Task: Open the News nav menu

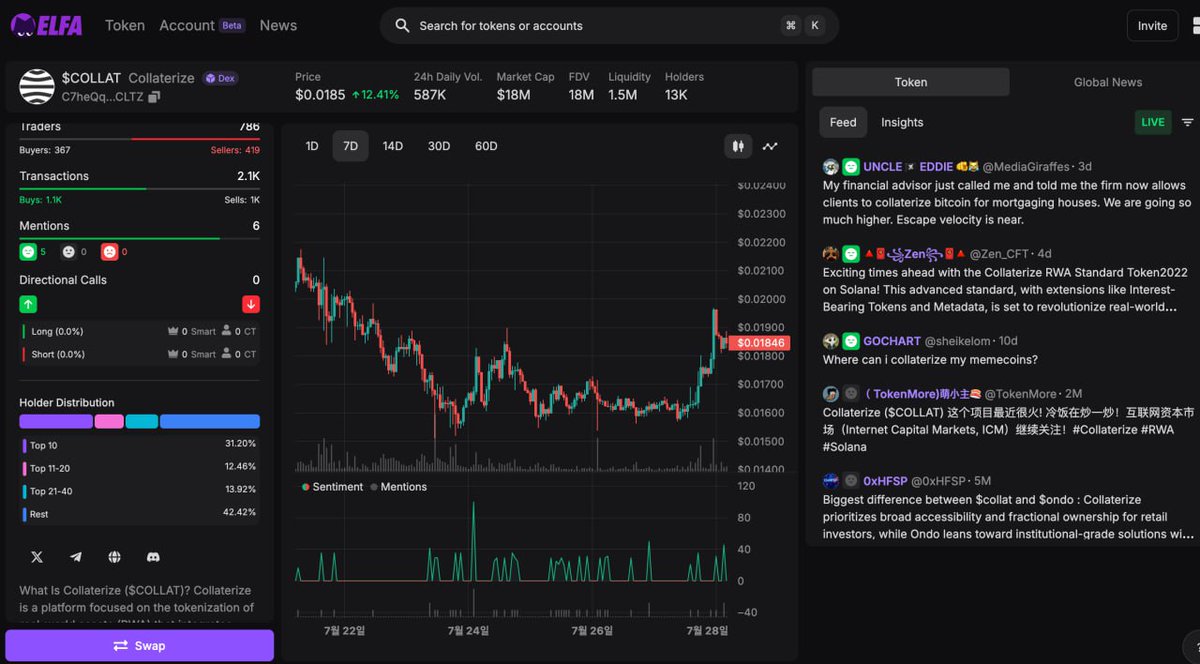Action: pos(278,25)
